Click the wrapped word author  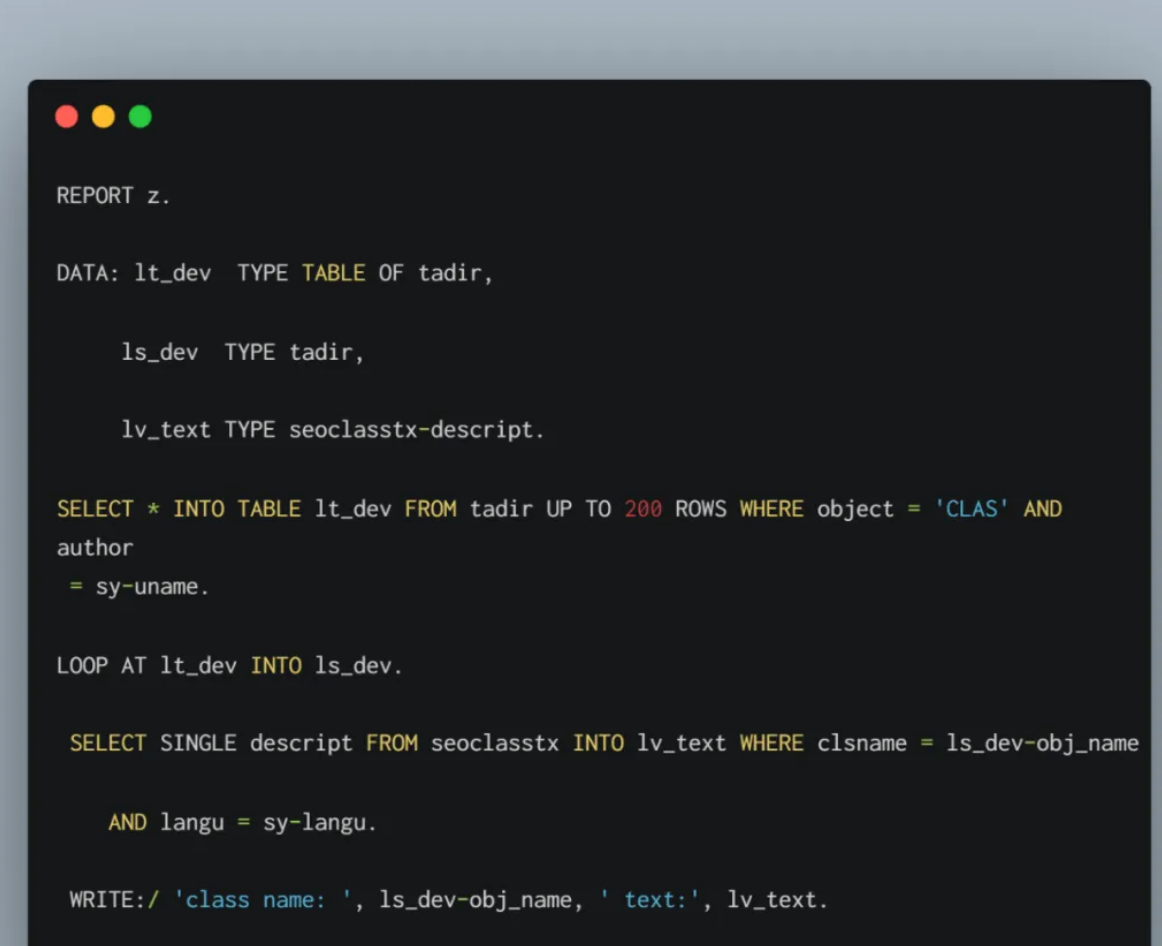pos(95,548)
